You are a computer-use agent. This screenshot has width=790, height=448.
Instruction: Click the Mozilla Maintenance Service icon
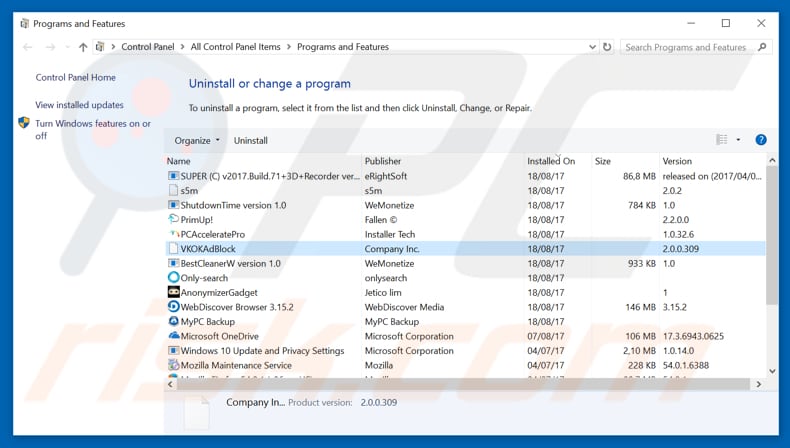click(173, 365)
